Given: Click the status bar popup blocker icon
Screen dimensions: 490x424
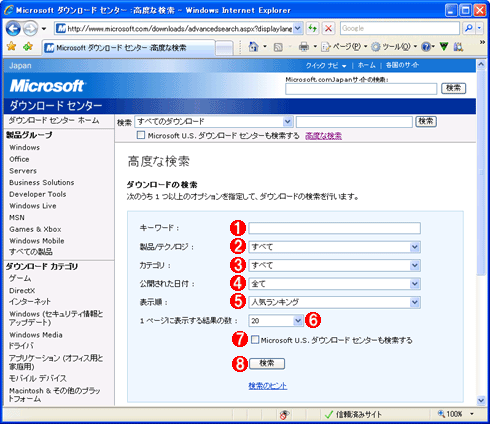Looking at the screenshot, I should click(x=284, y=414).
